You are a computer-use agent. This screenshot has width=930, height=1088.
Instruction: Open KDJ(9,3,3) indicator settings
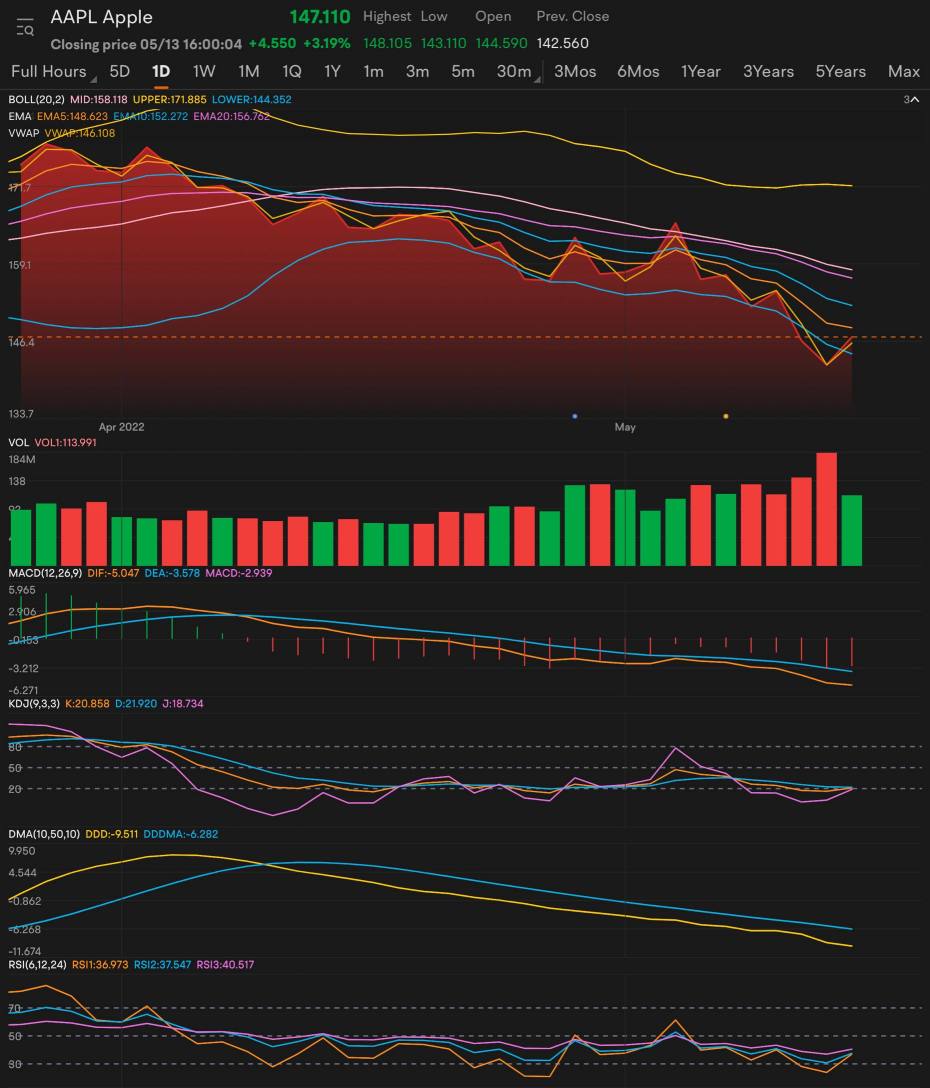click(34, 703)
